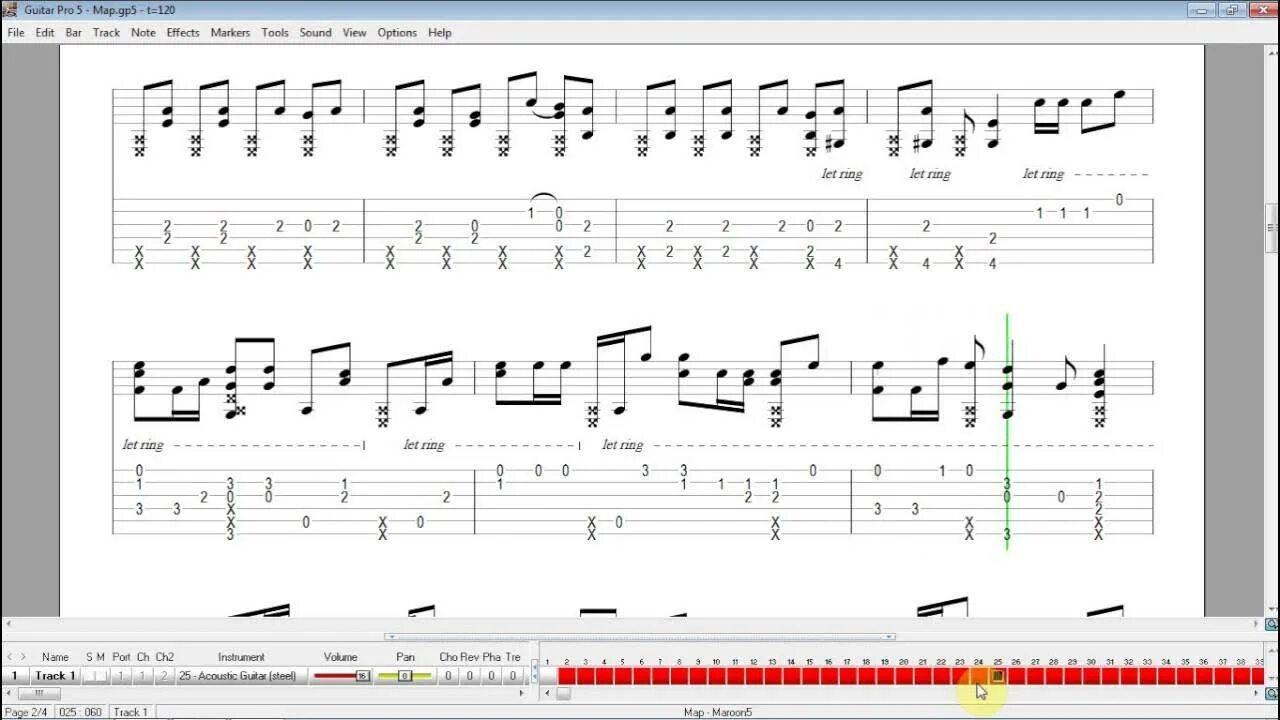This screenshot has width=1280, height=720.
Task: Click the magnifier icon beside measure overview scrollbar
Action: pyautogui.click(x=1271, y=693)
